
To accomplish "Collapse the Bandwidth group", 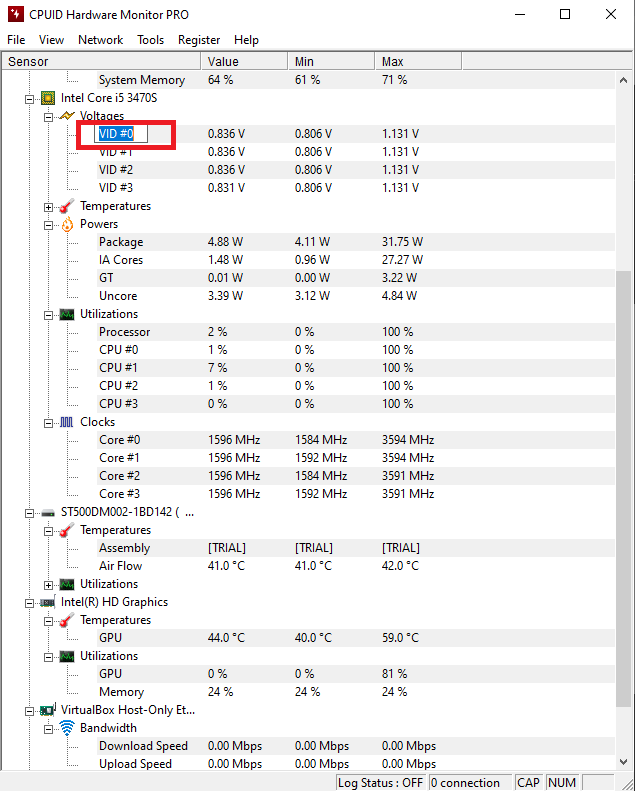I will pyautogui.click(x=48, y=729).
